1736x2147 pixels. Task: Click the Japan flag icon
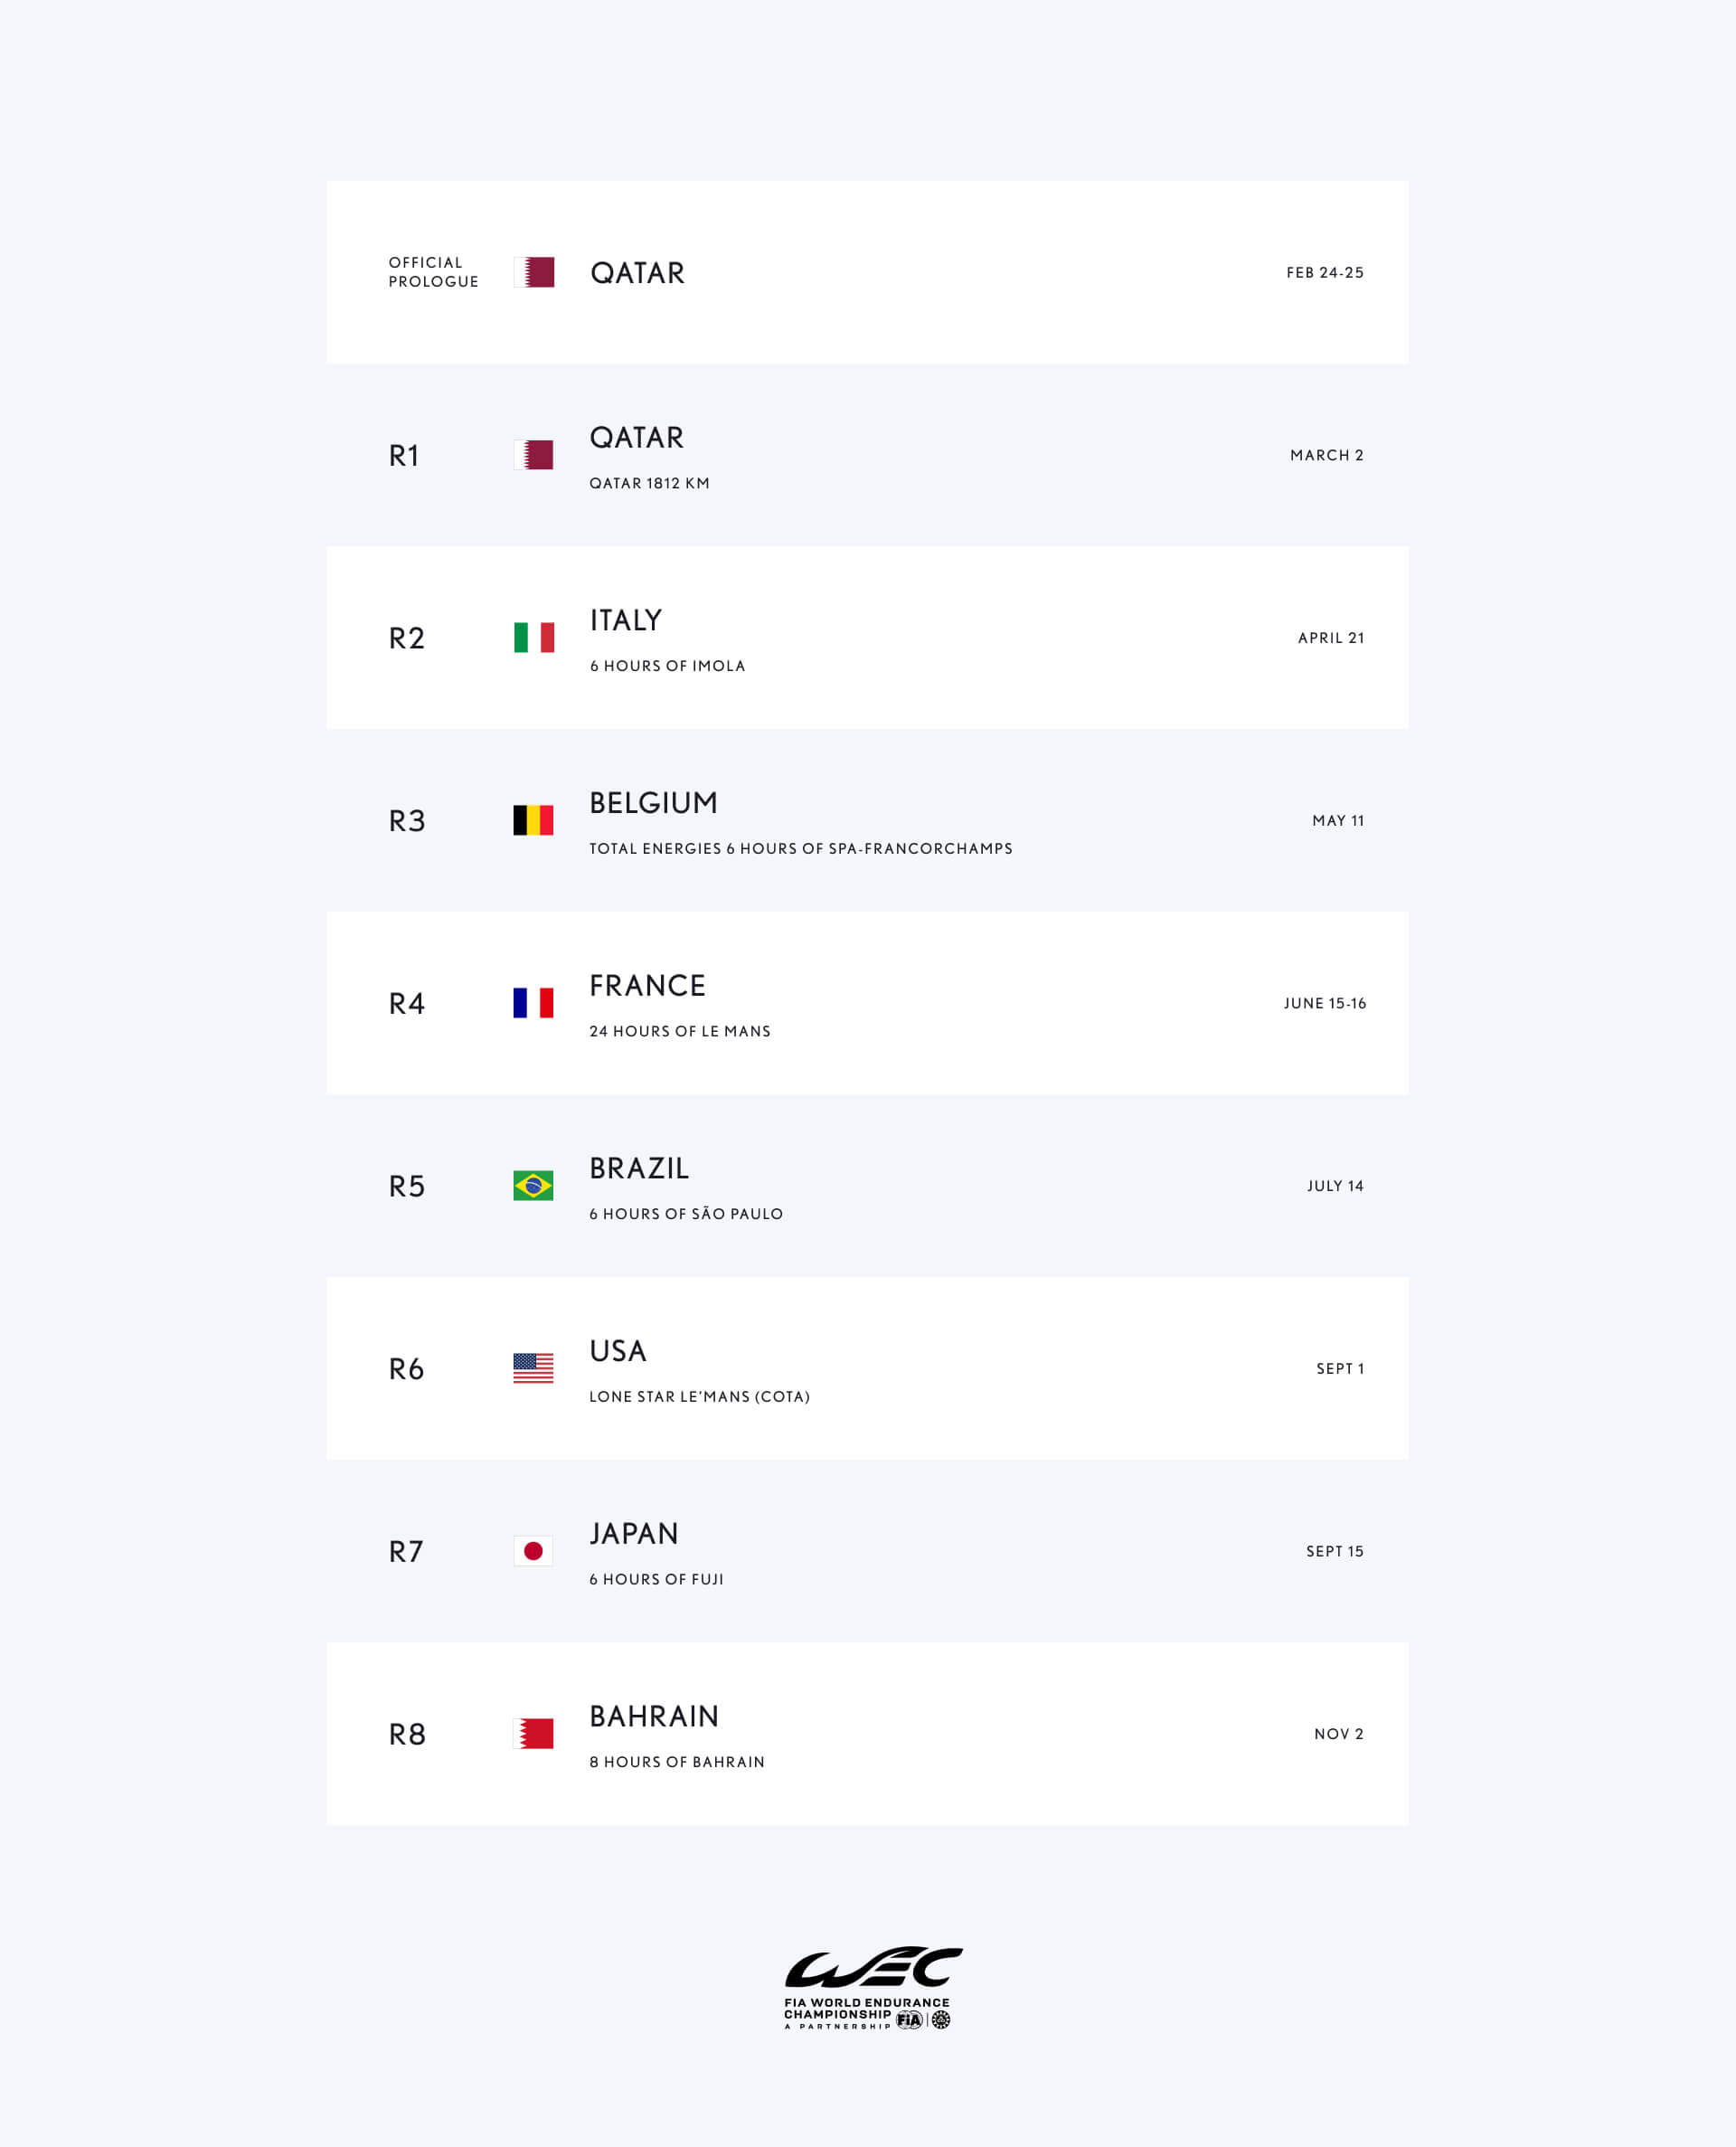[x=533, y=1551]
